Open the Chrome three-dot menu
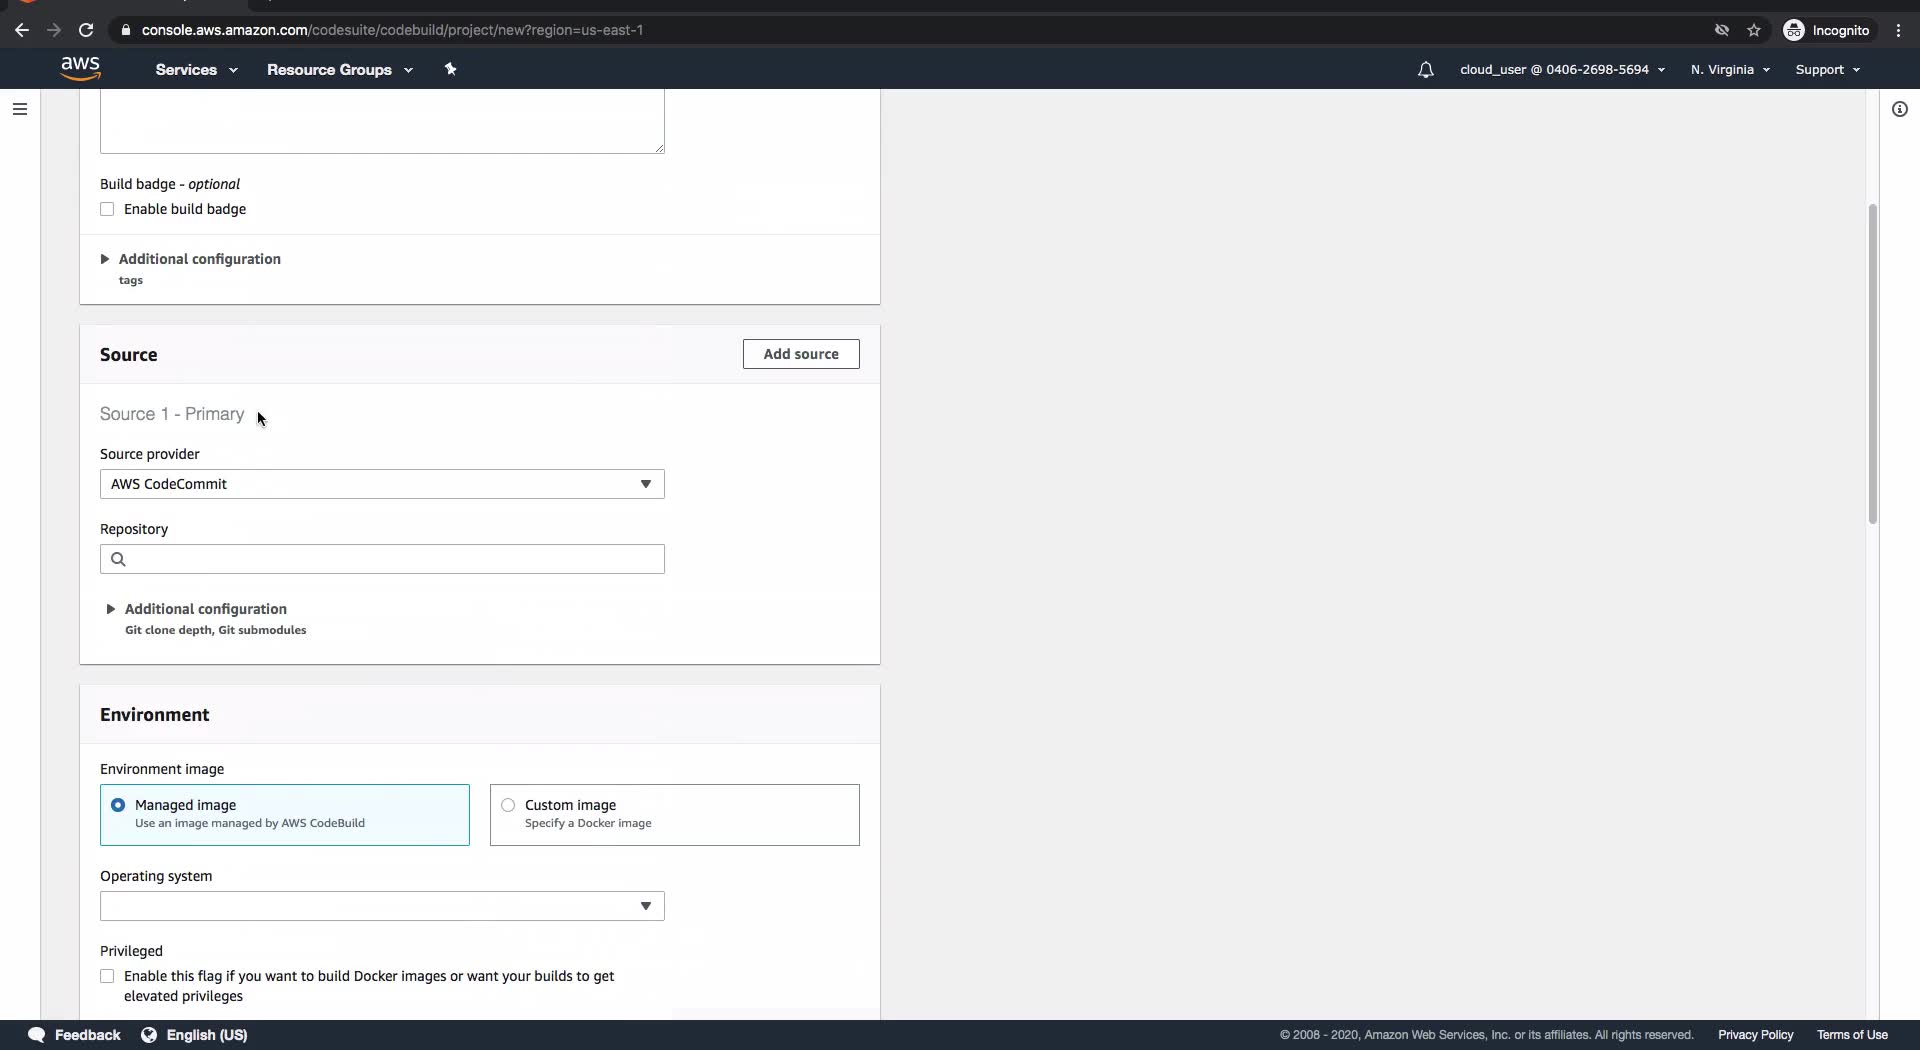Screen dimensions: 1920x1050 tap(1898, 30)
